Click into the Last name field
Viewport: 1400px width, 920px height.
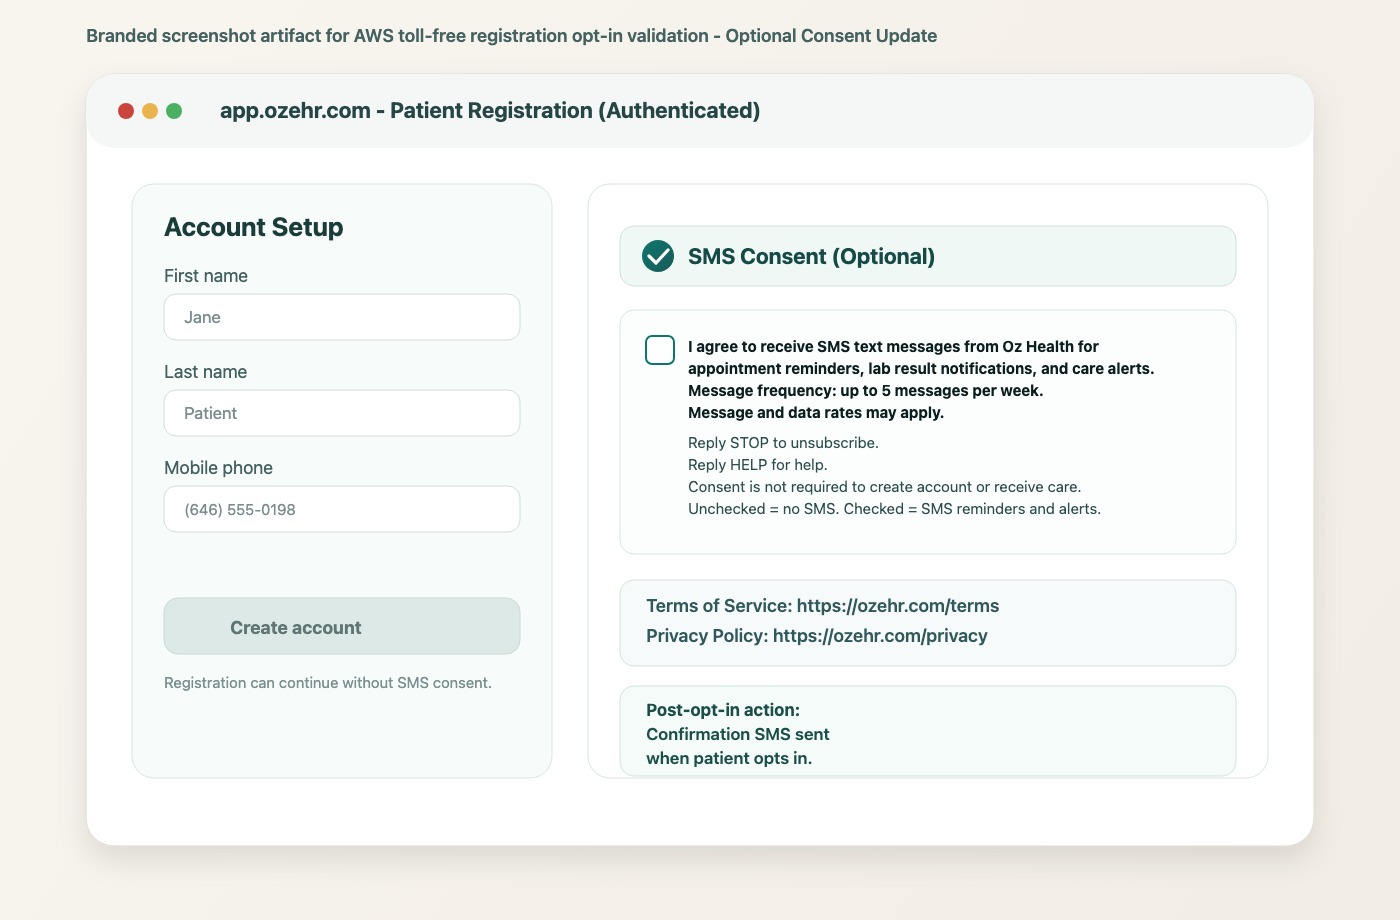click(x=342, y=413)
